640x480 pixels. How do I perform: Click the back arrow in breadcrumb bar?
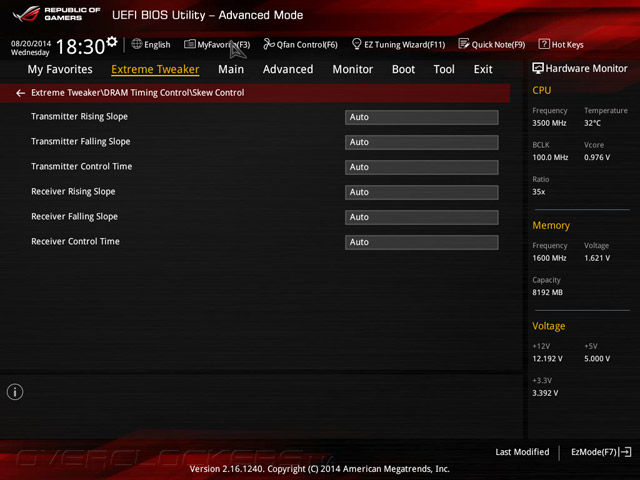point(20,93)
